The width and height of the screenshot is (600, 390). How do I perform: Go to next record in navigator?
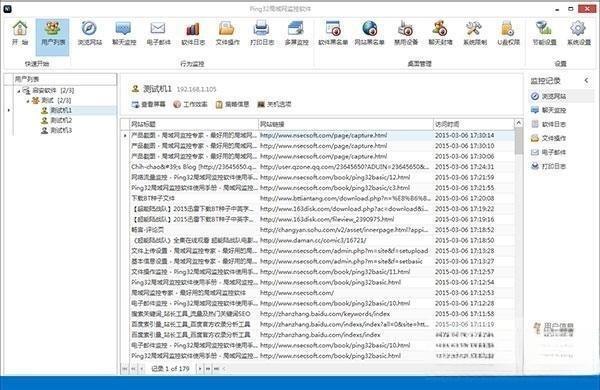(200, 369)
